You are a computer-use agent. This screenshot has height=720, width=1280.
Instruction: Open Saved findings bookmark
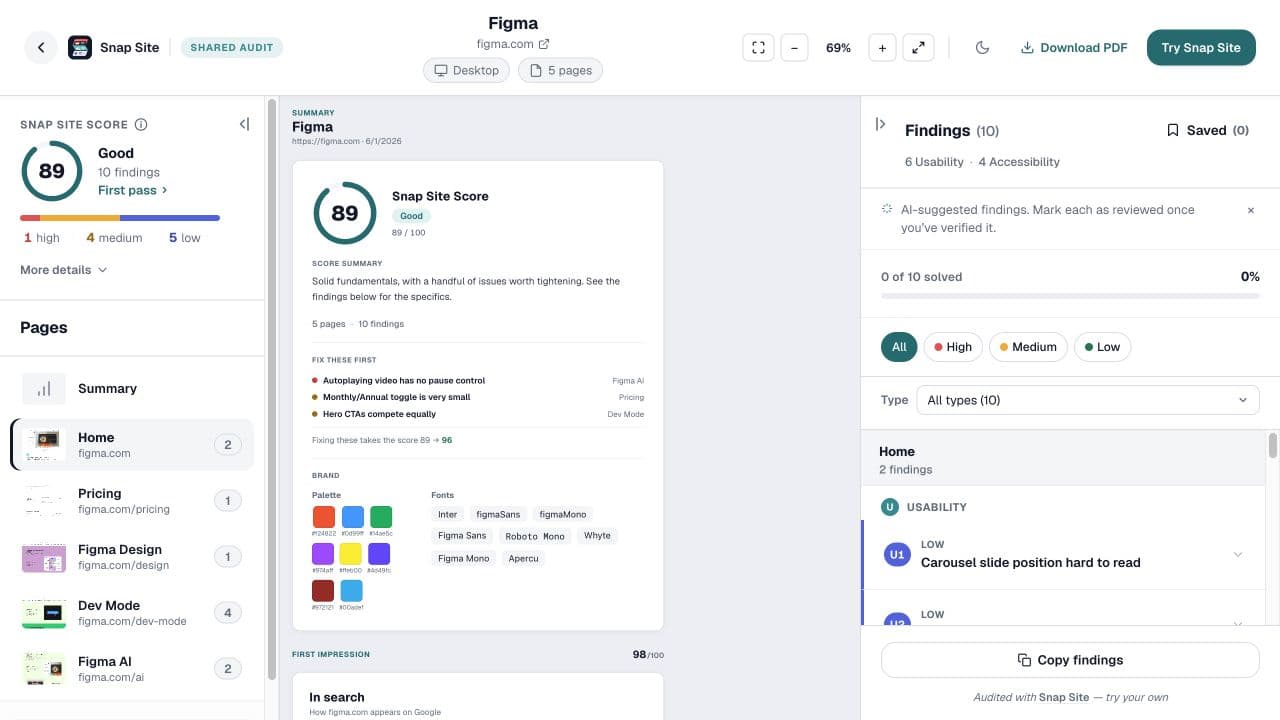coord(1208,130)
